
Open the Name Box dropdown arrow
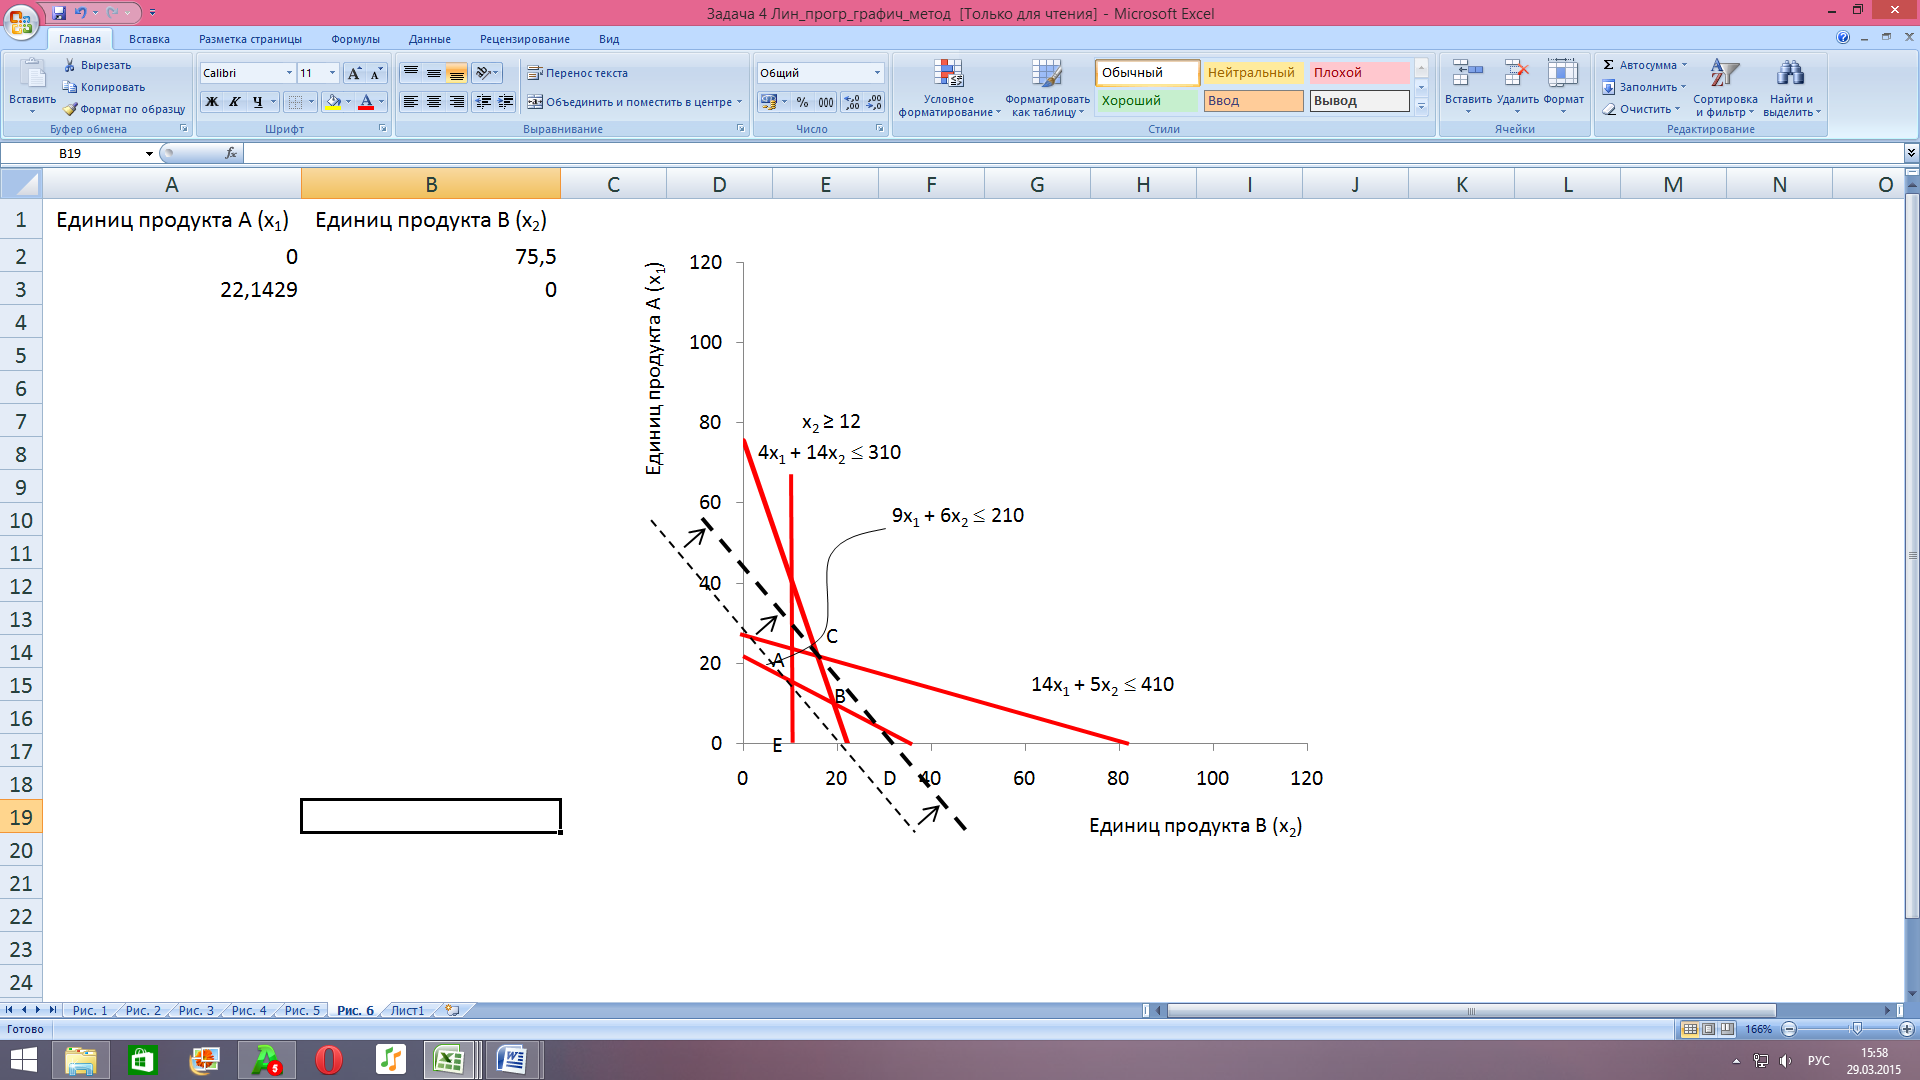click(x=149, y=154)
